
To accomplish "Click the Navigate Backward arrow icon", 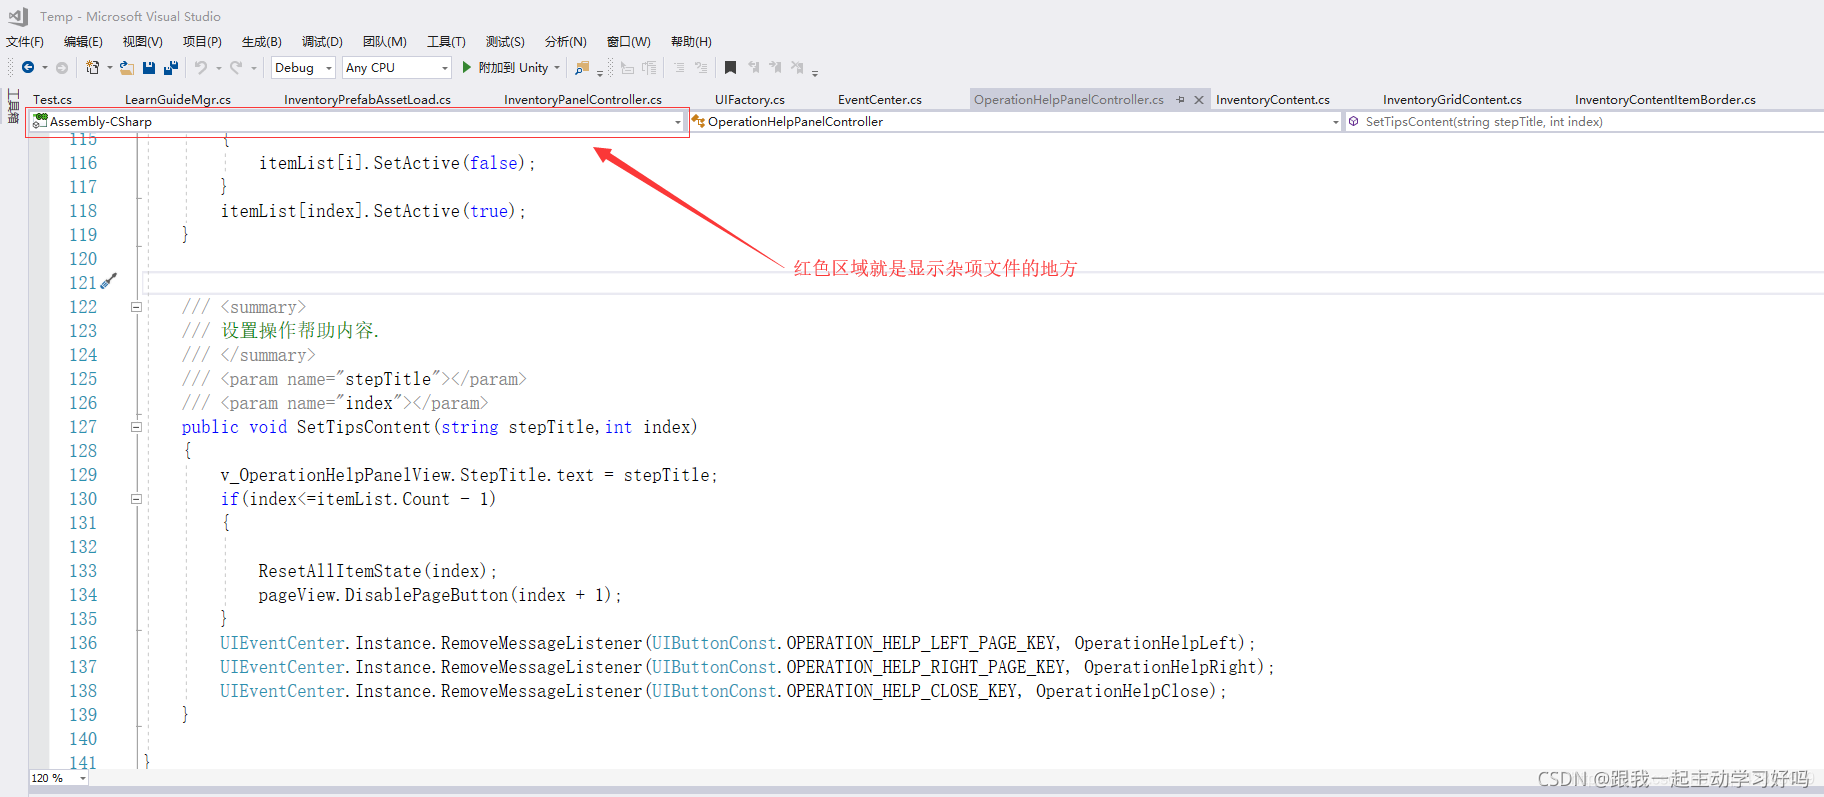I will click(28, 68).
